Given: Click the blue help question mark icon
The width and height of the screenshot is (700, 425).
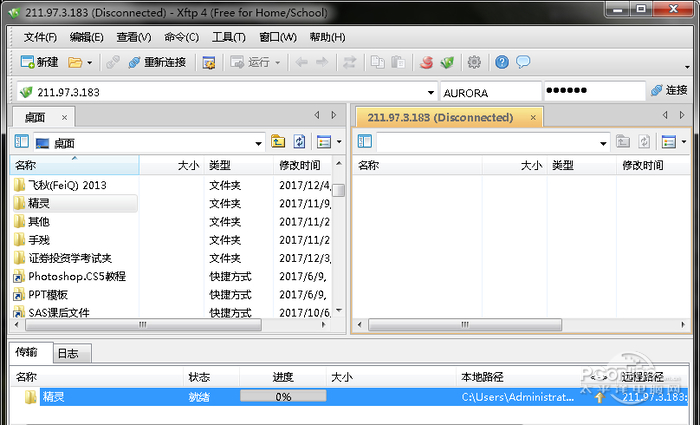Looking at the screenshot, I should pos(502,62).
